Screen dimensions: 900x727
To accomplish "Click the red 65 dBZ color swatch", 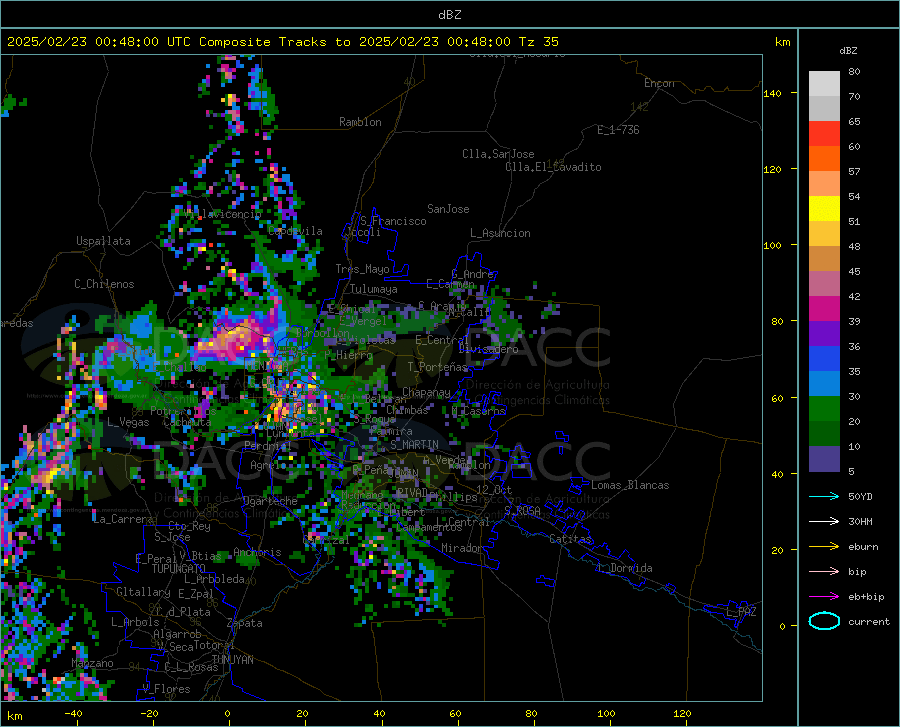I will click(824, 134).
